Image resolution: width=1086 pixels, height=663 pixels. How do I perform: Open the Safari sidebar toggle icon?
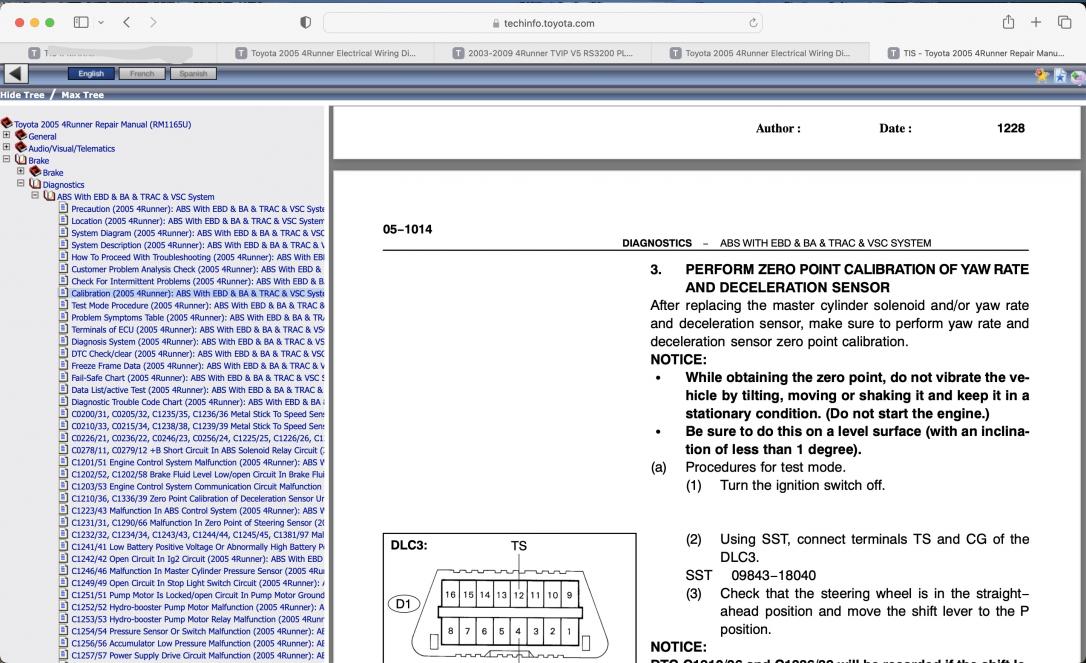pos(81,22)
